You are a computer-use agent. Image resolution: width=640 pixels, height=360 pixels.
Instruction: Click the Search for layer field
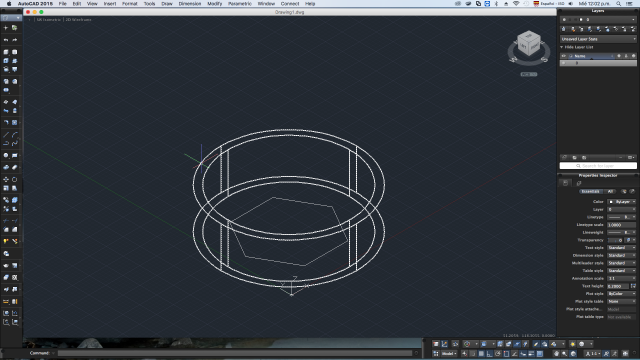pos(598,166)
